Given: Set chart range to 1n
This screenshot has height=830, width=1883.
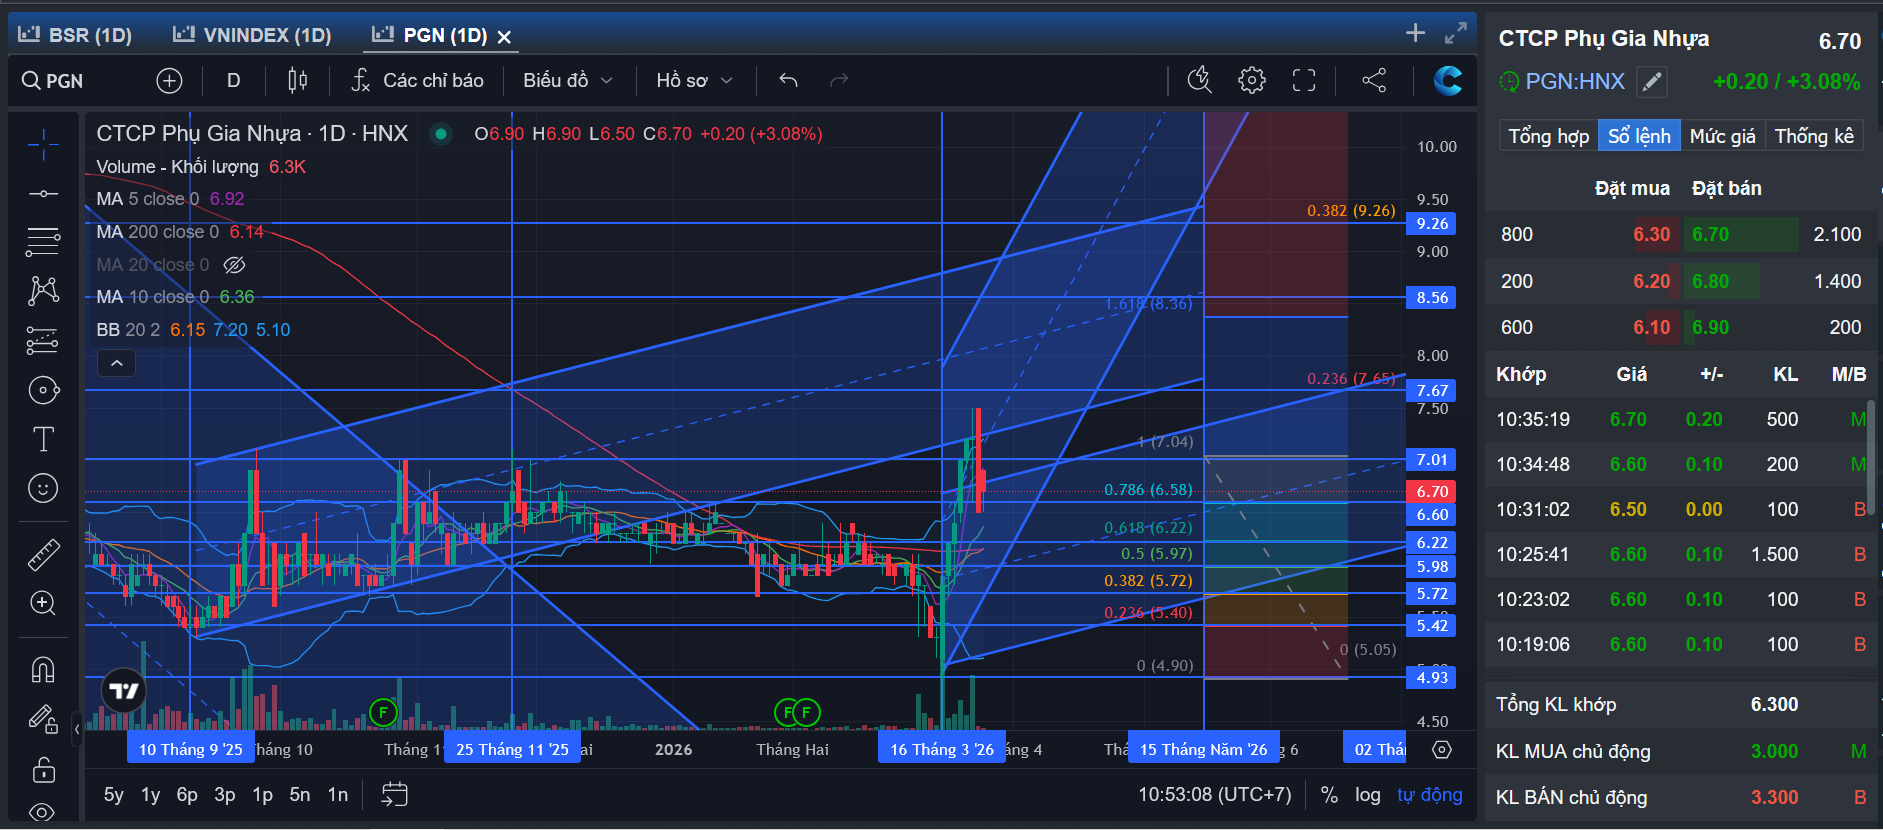Looking at the screenshot, I should (338, 795).
